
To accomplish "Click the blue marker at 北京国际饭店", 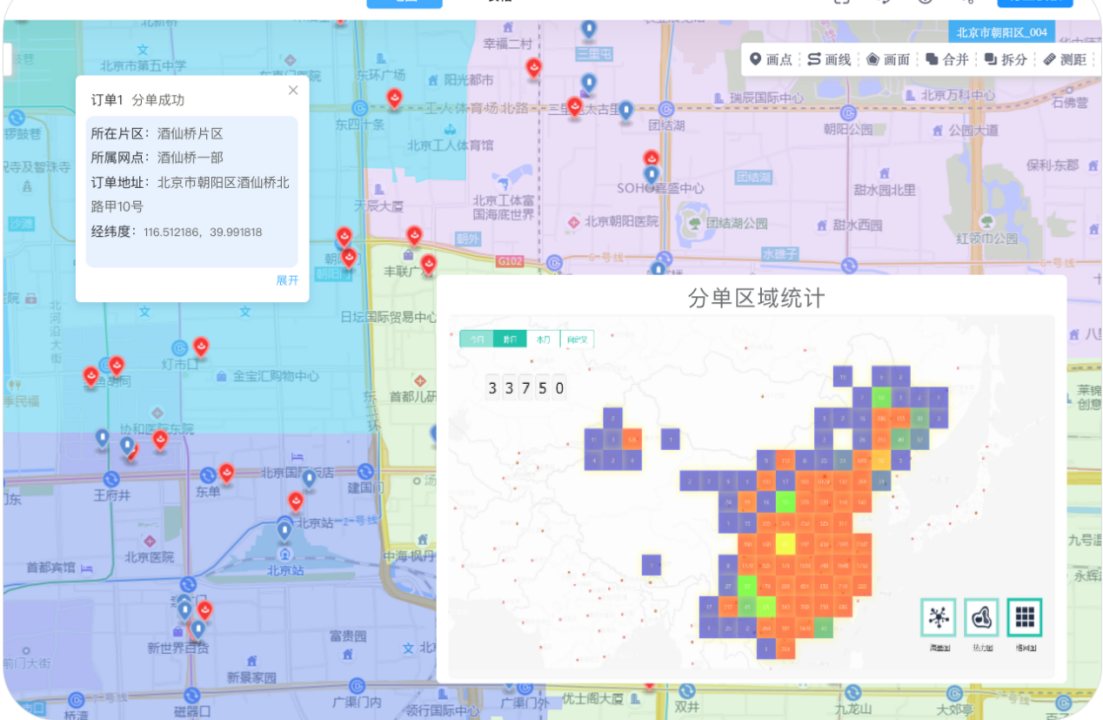I will click(x=309, y=480).
